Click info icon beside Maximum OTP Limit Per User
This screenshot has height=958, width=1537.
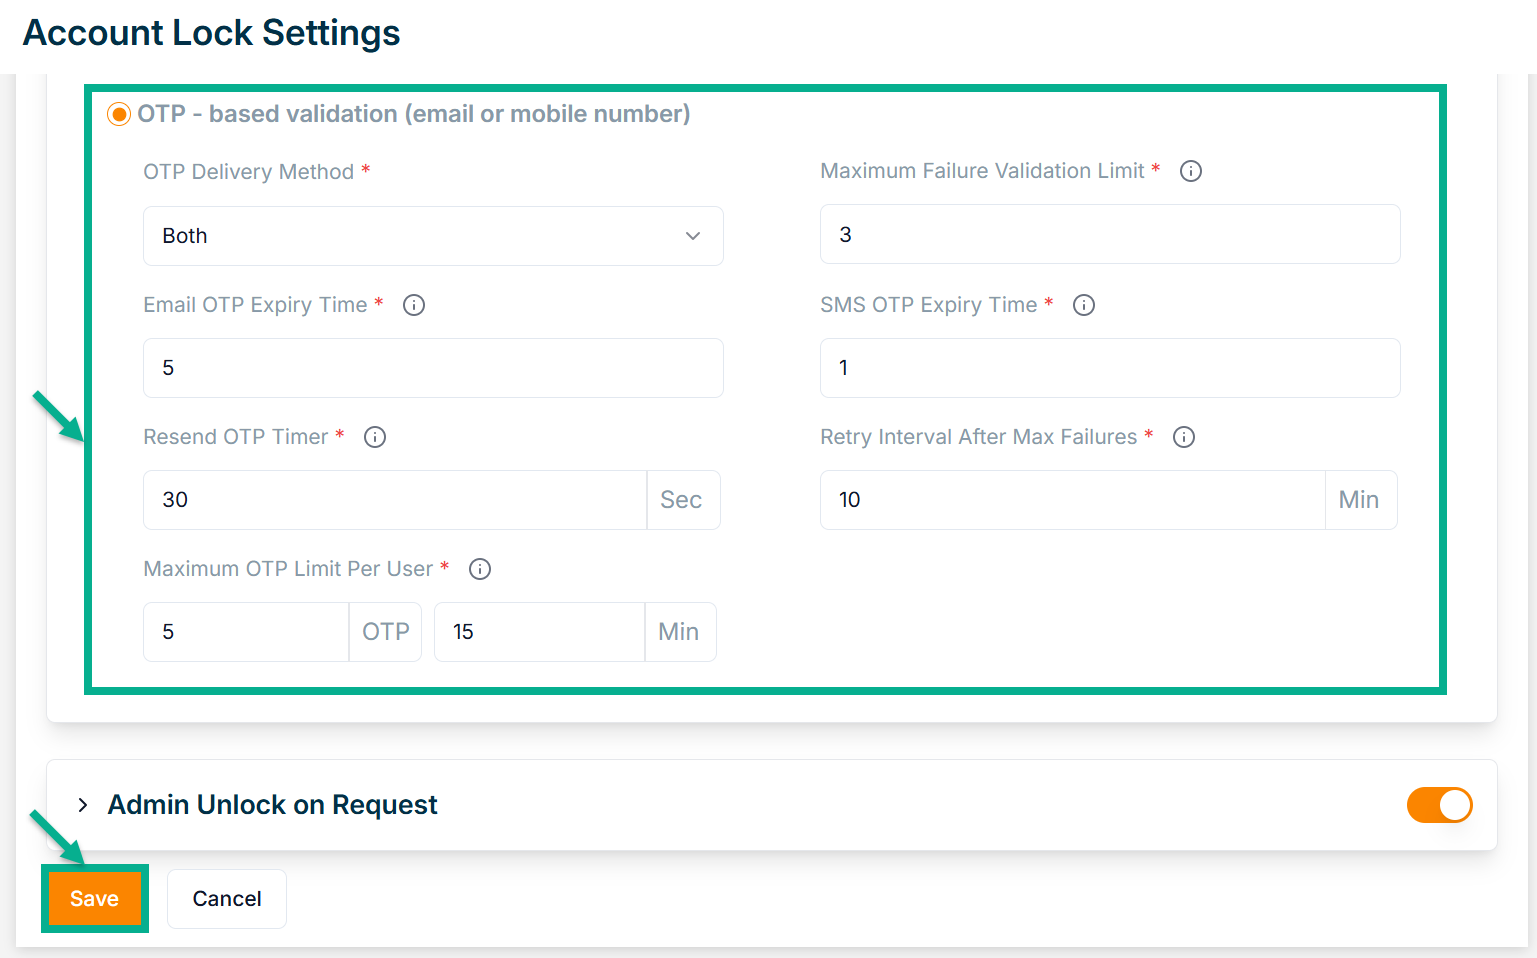pyautogui.click(x=480, y=569)
